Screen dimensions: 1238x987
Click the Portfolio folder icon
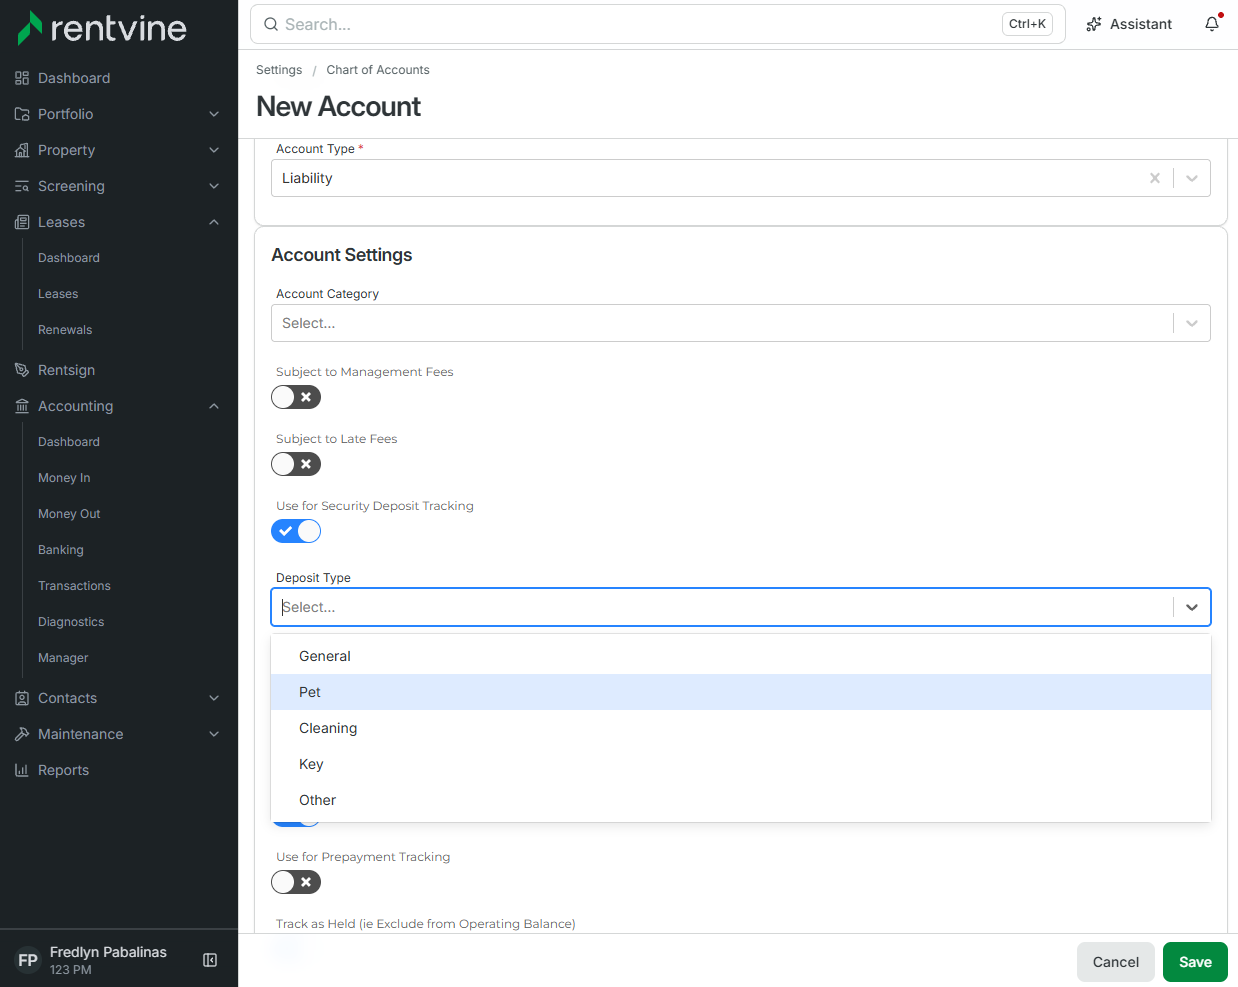pos(22,114)
